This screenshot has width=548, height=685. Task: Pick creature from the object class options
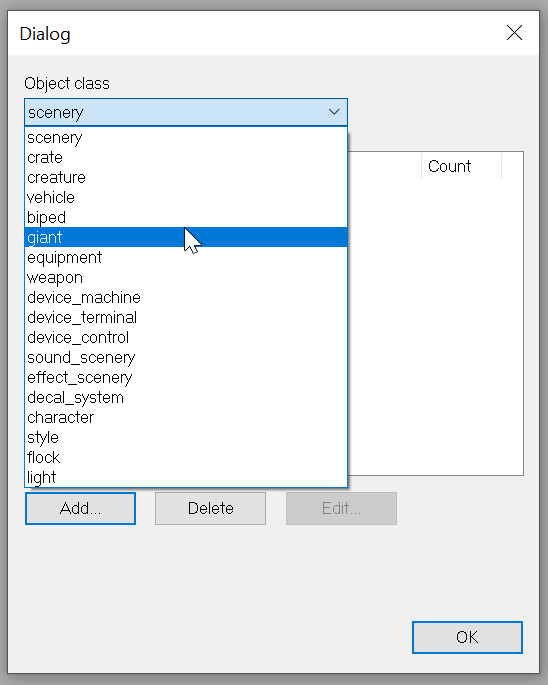186,177
